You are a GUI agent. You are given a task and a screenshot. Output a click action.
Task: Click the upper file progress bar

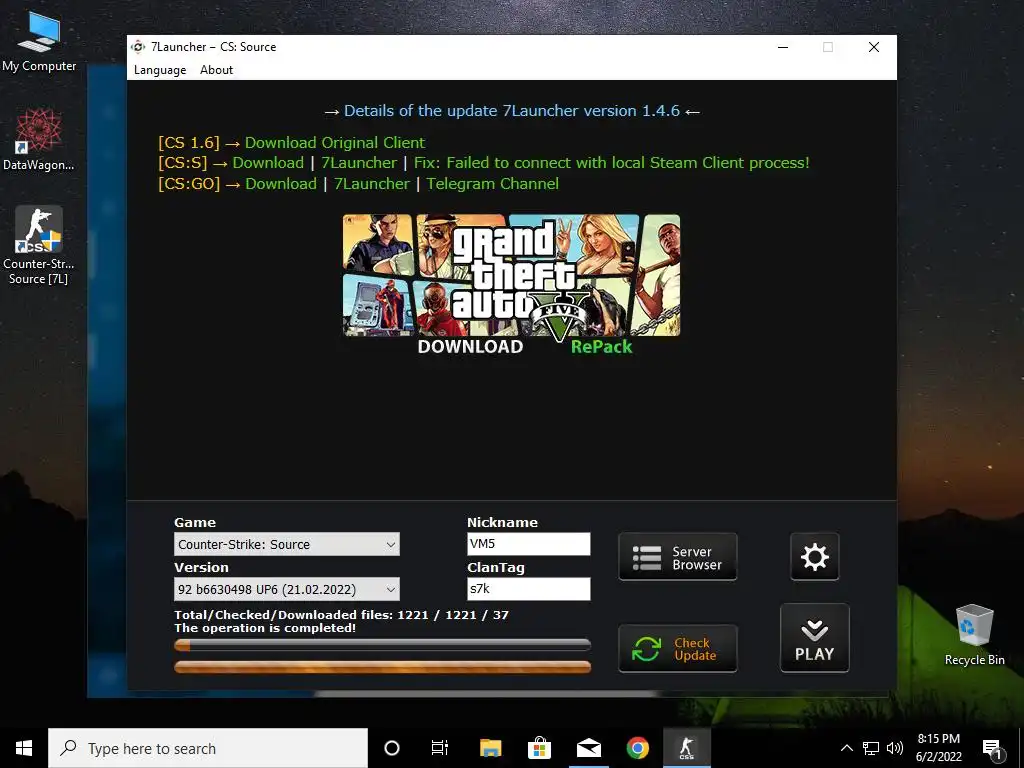point(383,645)
